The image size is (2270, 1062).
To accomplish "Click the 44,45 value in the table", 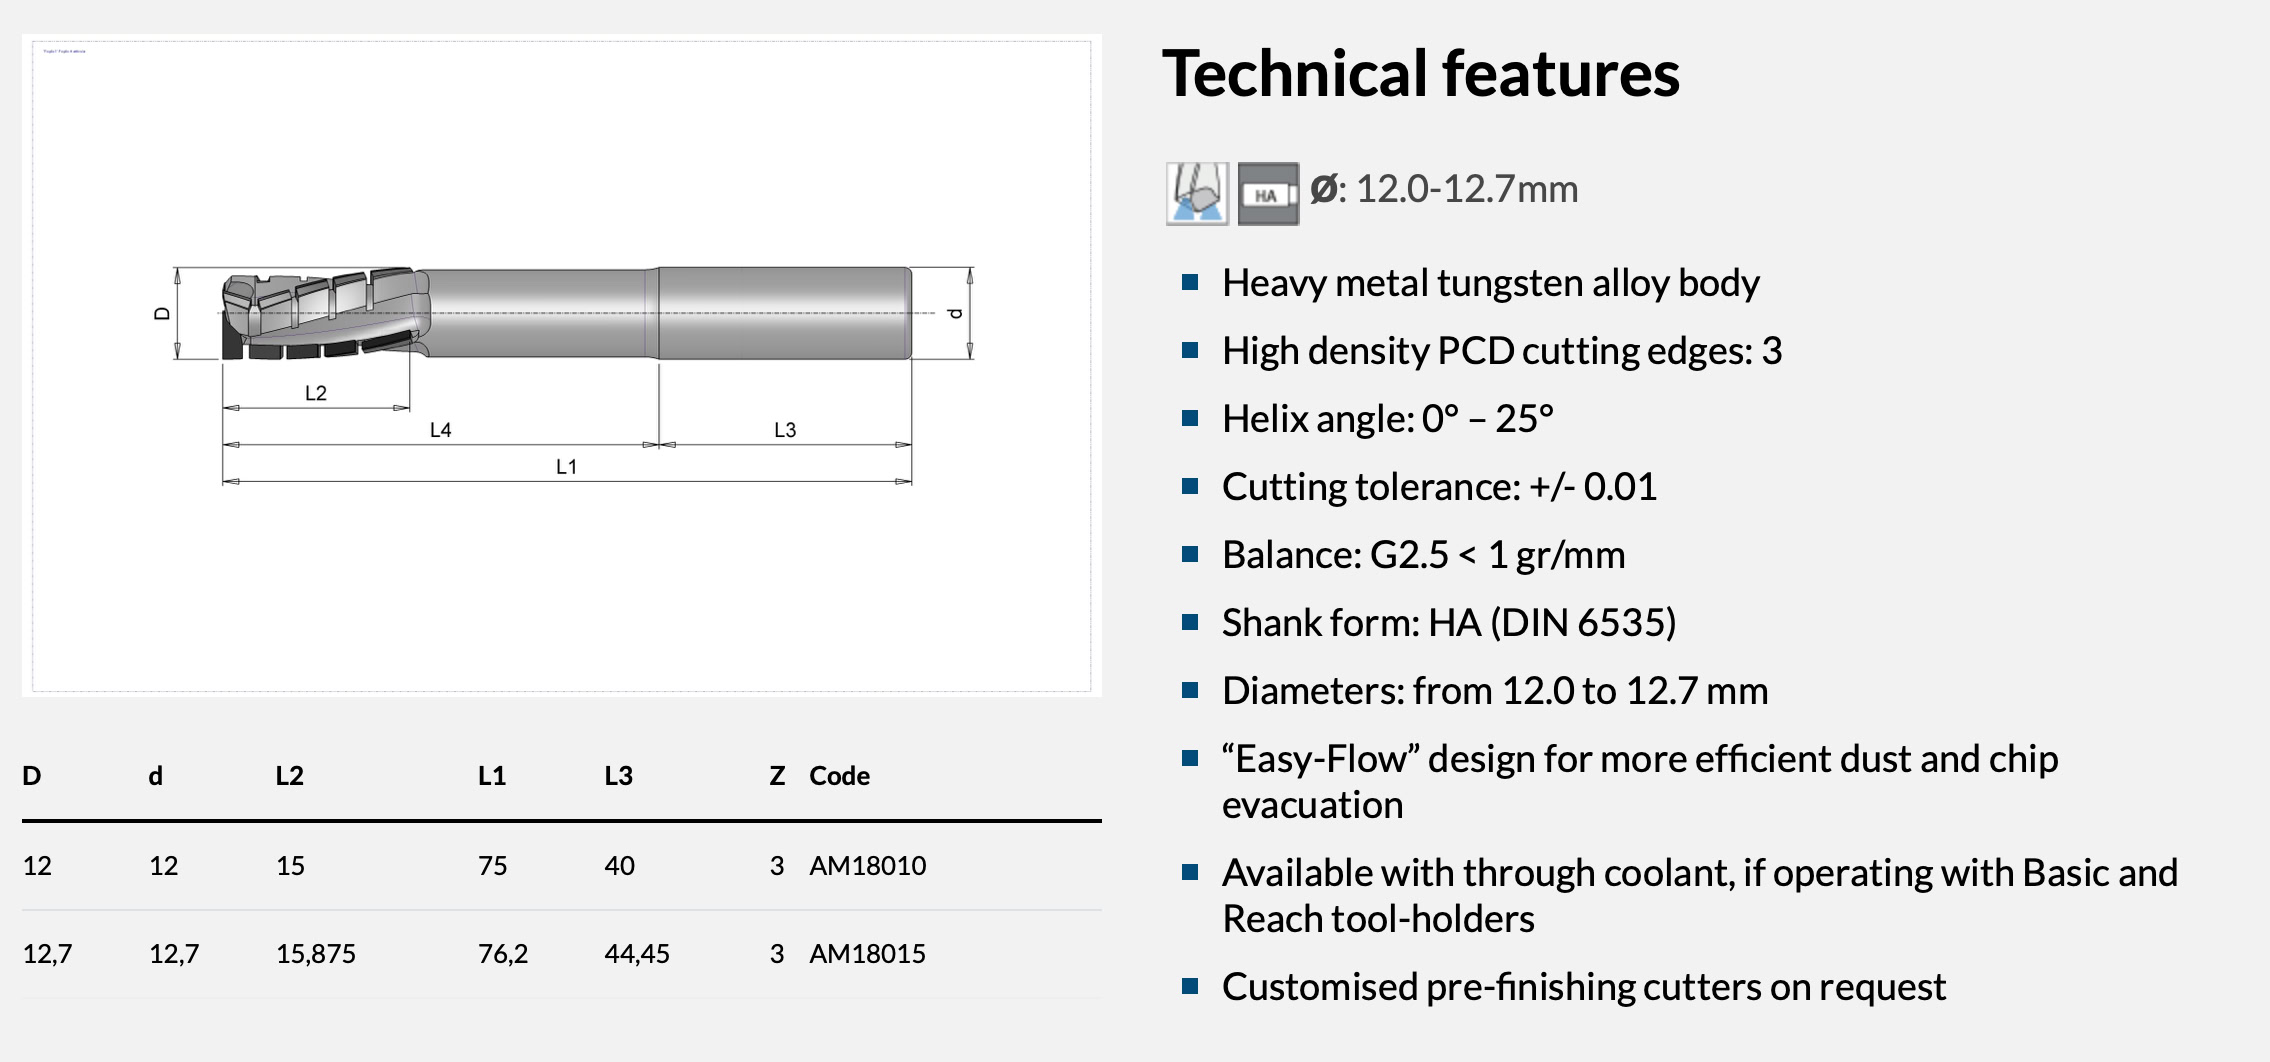I will coord(637,954).
